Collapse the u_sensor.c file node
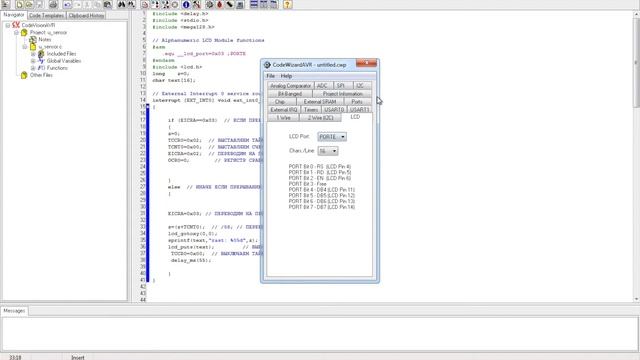This screenshot has height=360, width=640. (x=25, y=47)
